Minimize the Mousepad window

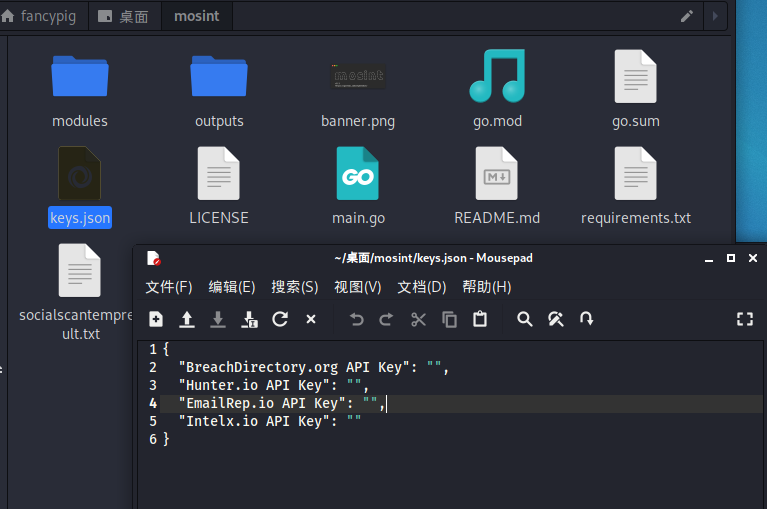point(708,259)
